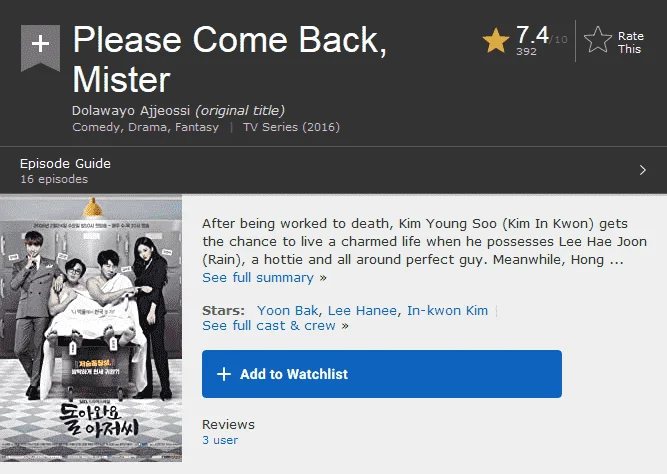Click the Add to Watchlist button
Viewport: 667px width, 474px height.
[x=382, y=374]
